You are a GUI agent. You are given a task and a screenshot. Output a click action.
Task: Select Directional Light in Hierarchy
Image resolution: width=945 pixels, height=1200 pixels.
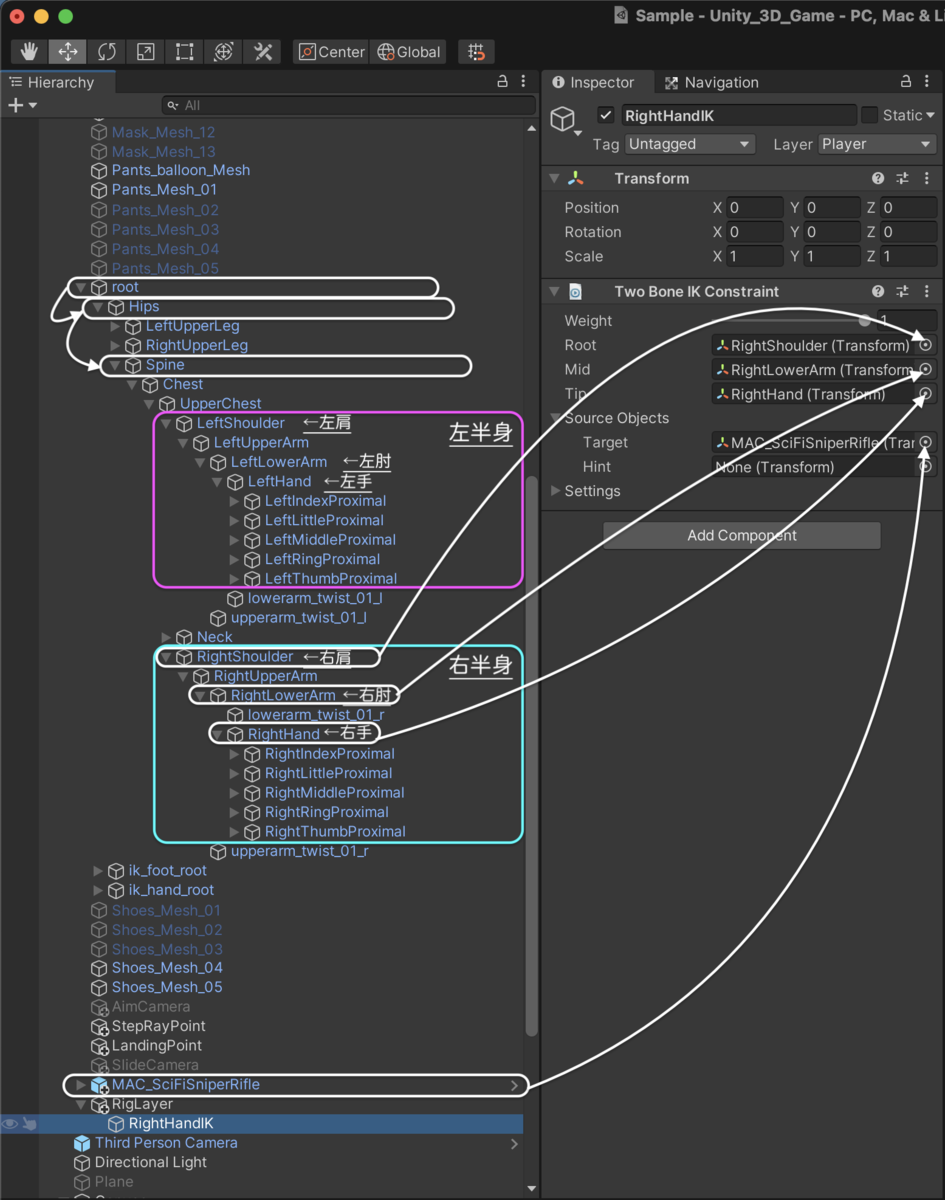click(x=151, y=1162)
